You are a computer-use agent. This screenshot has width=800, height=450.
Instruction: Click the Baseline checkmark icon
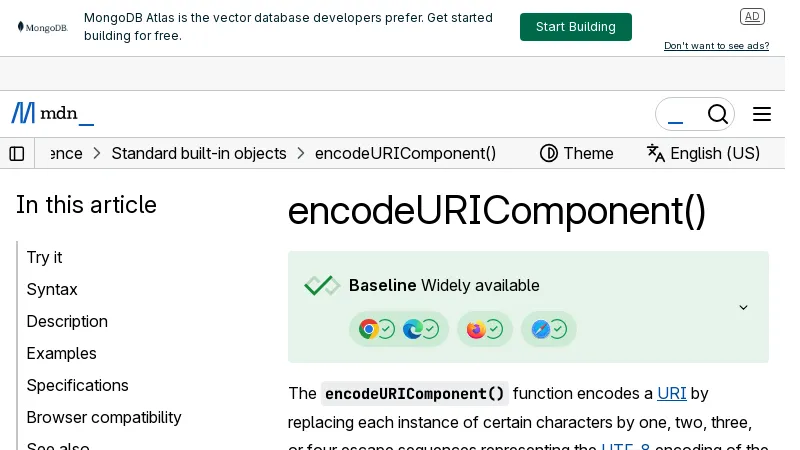pyautogui.click(x=322, y=286)
